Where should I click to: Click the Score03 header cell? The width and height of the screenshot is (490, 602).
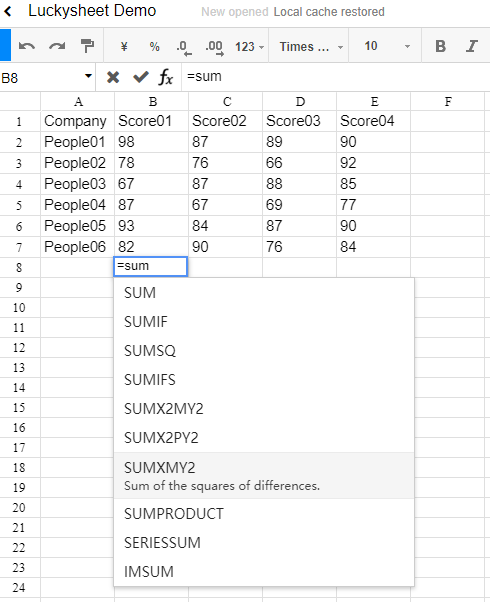coord(300,121)
